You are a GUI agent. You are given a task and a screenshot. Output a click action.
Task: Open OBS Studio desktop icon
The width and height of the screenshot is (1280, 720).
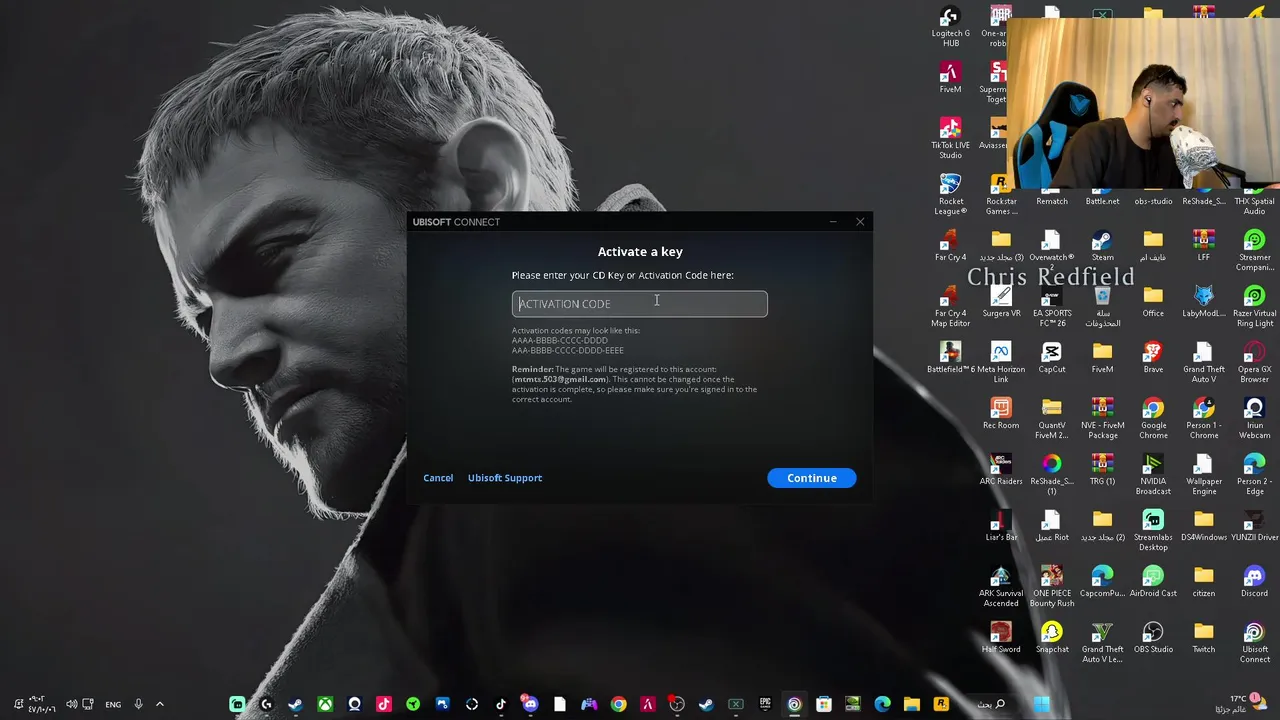coord(1153,638)
